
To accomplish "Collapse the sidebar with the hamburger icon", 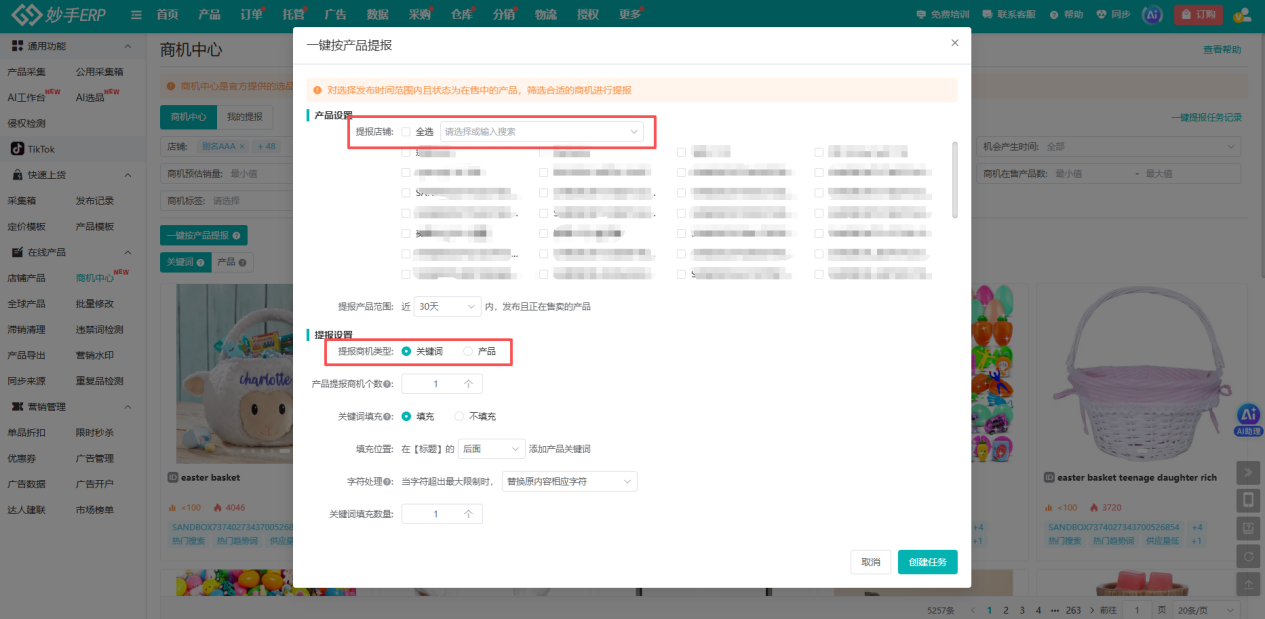I will pyautogui.click(x=136, y=15).
